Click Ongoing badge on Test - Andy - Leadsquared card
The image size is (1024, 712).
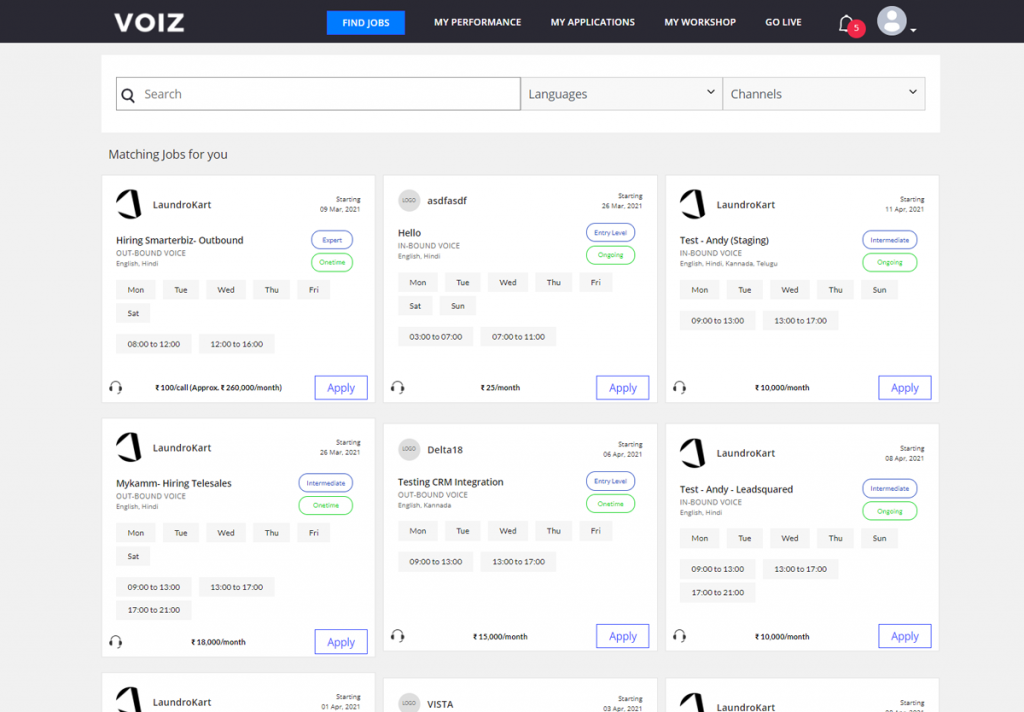click(x=889, y=511)
